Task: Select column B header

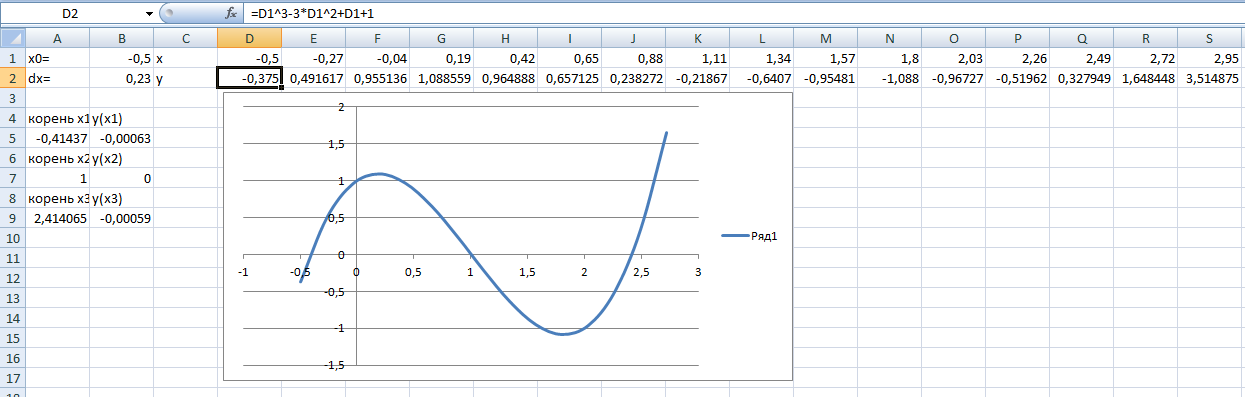Action: (x=121, y=38)
